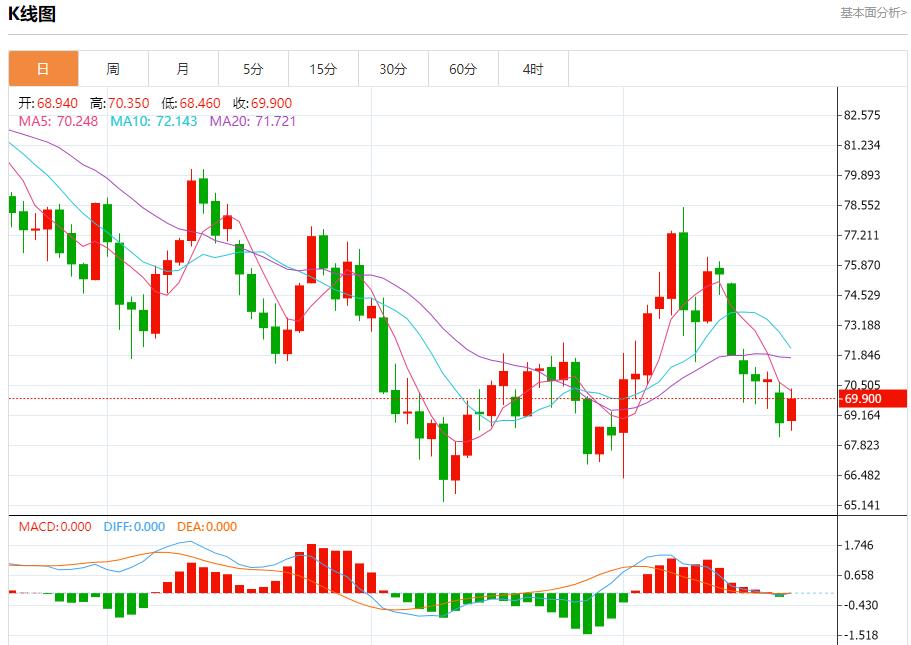Click the DIFF value label

coord(134,527)
